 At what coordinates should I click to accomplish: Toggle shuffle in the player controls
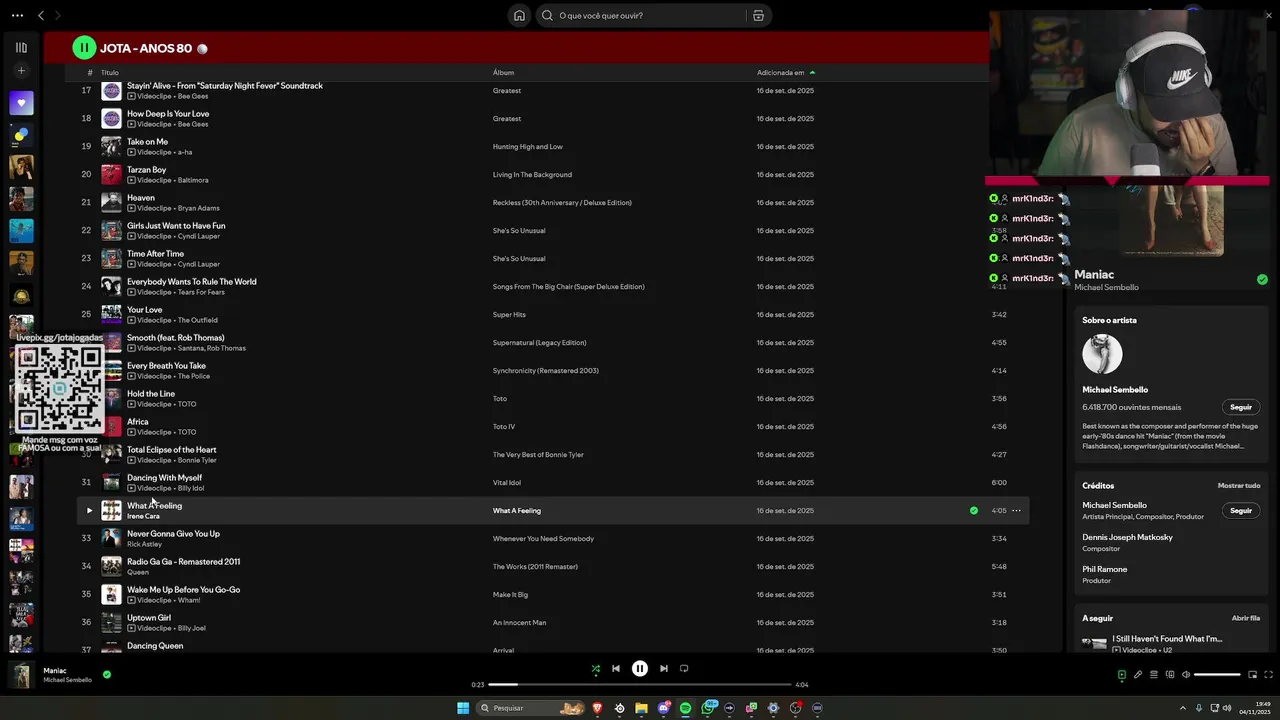595,669
